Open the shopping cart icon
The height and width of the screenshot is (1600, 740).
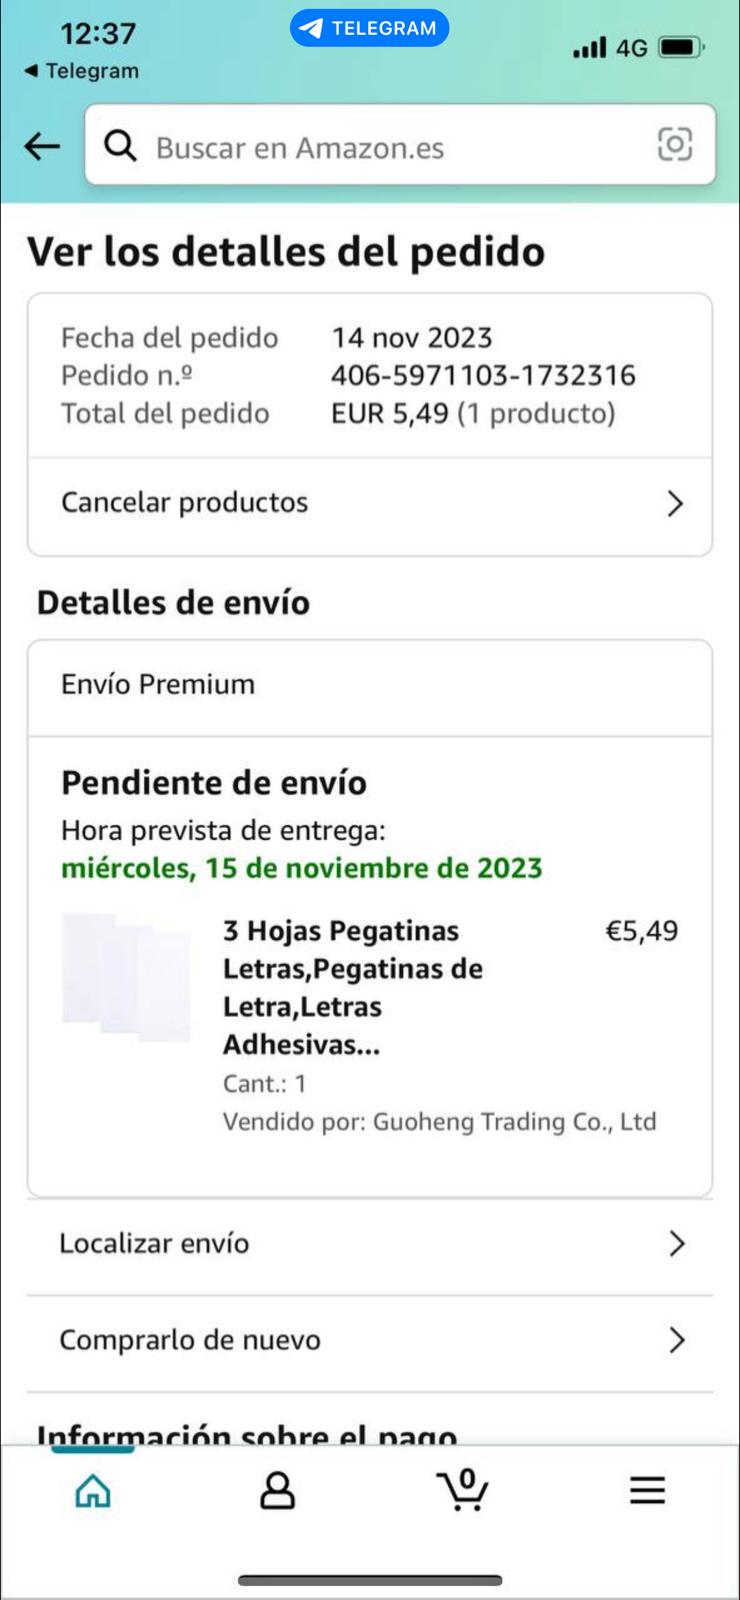point(463,1490)
